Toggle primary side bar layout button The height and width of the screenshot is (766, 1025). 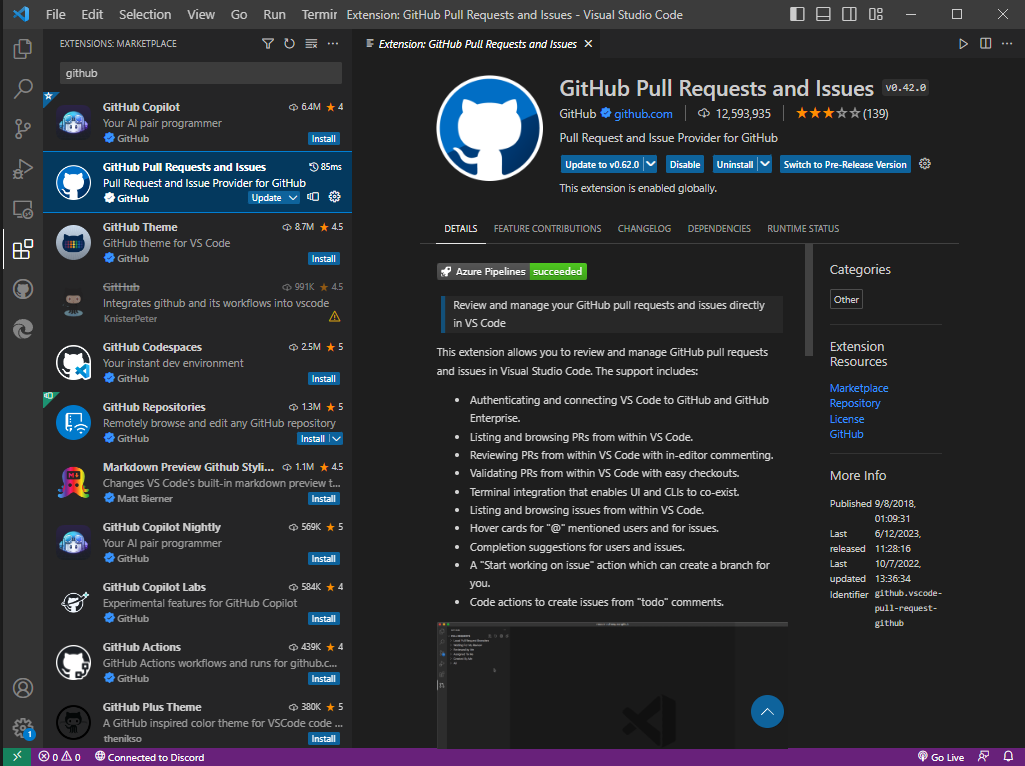click(x=797, y=14)
